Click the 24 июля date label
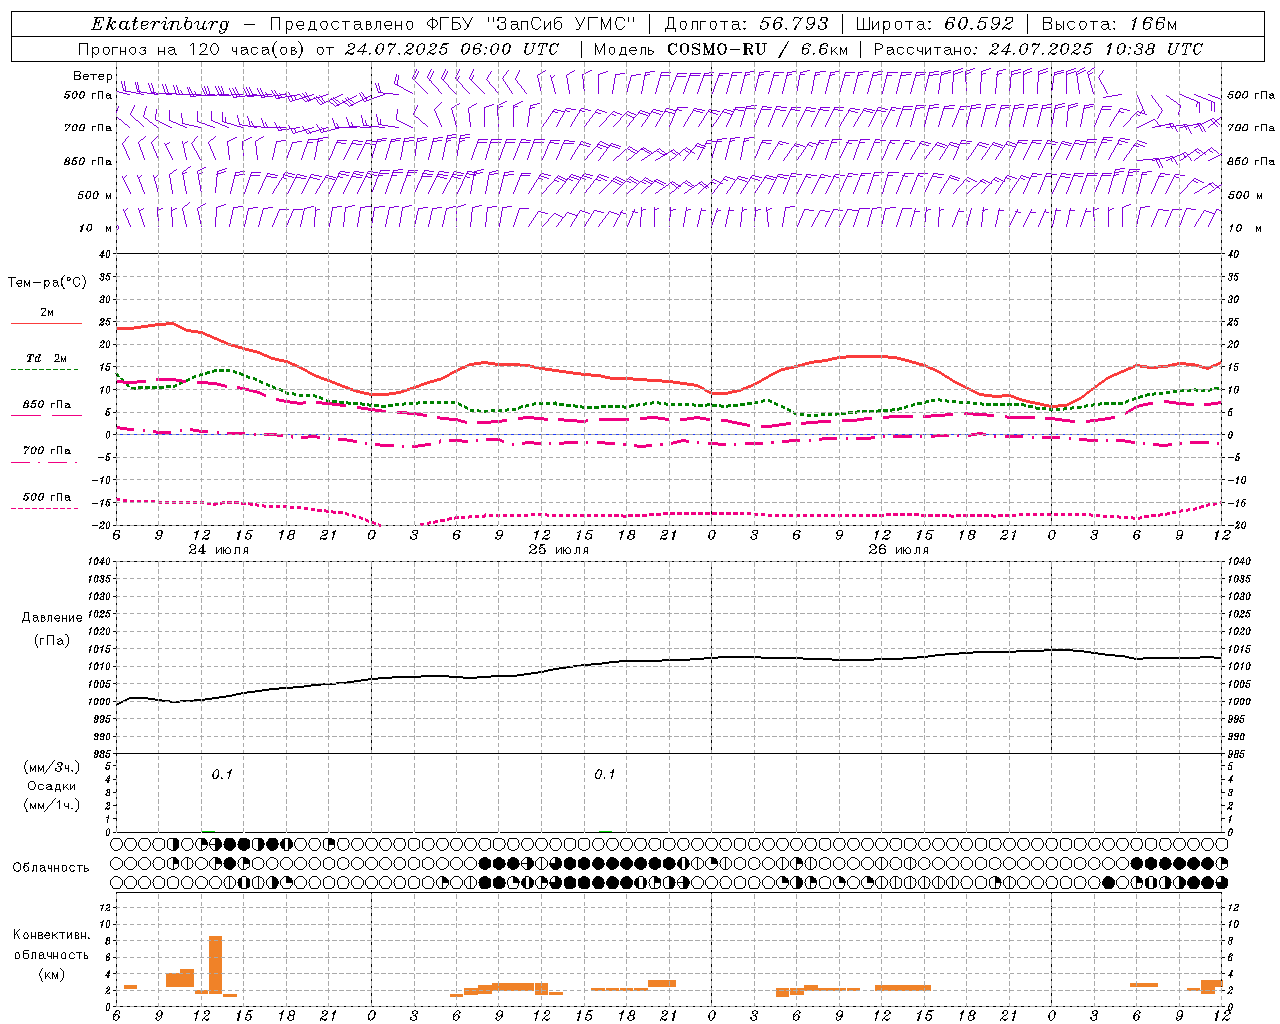This screenshot has height=1024, width=1280. tap(219, 550)
